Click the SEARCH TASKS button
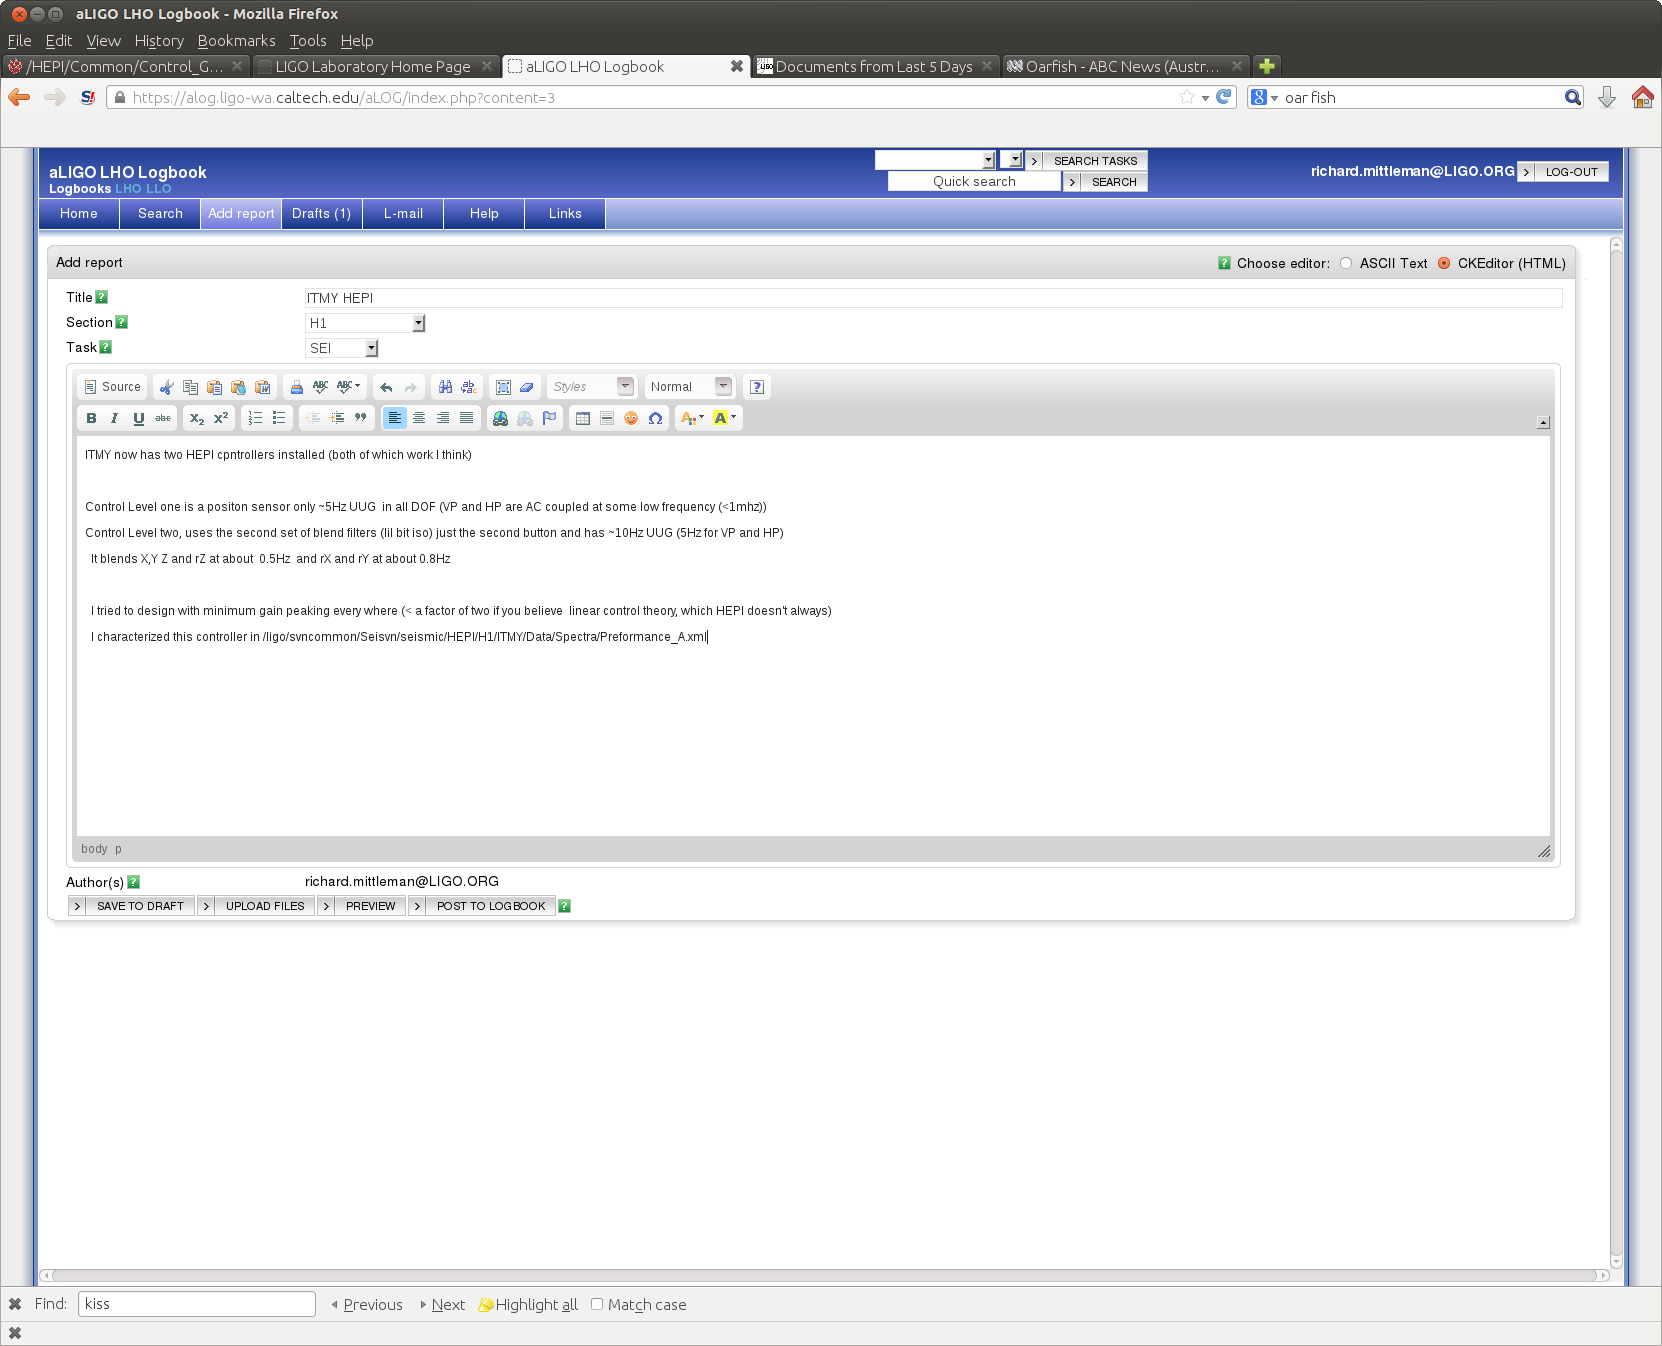The height and width of the screenshot is (1346, 1662). [1086, 161]
